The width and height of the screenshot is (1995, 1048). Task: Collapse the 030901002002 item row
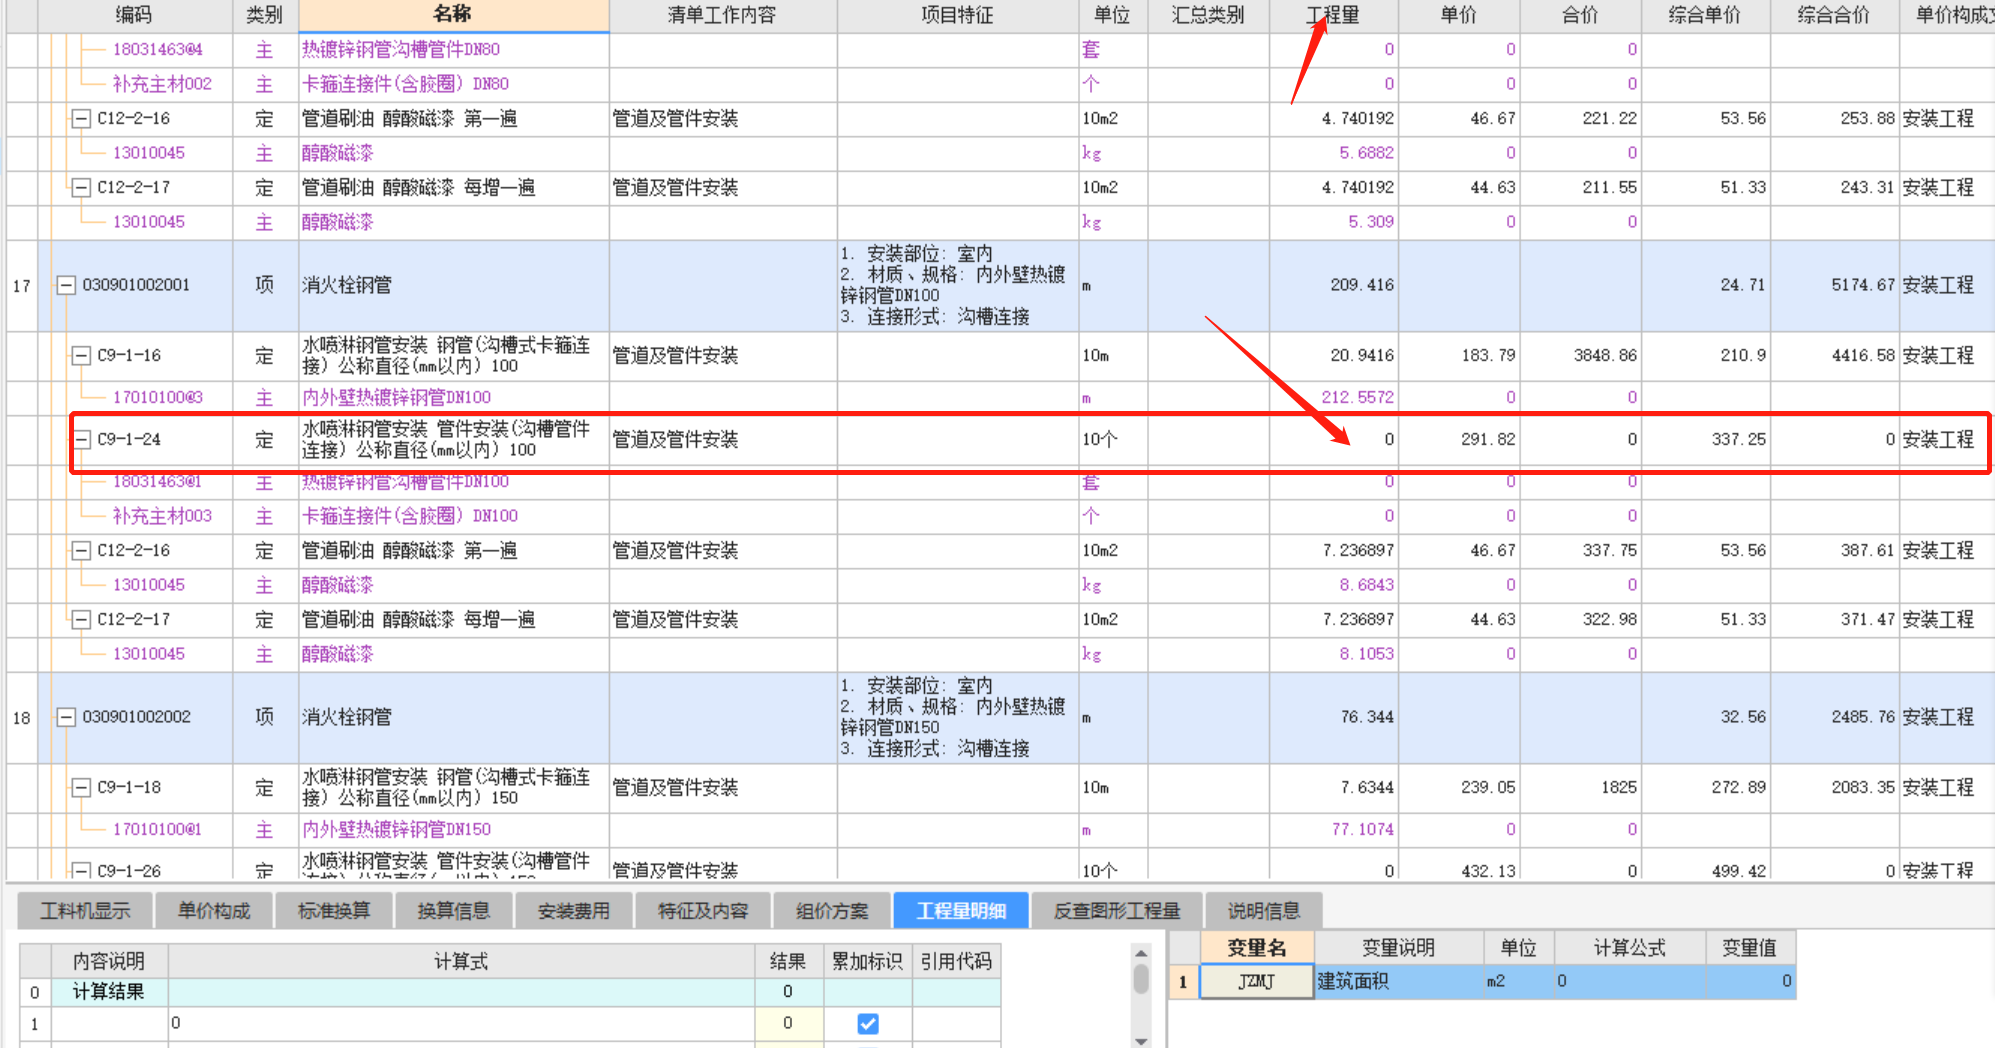pyautogui.click(x=66, y=717)
